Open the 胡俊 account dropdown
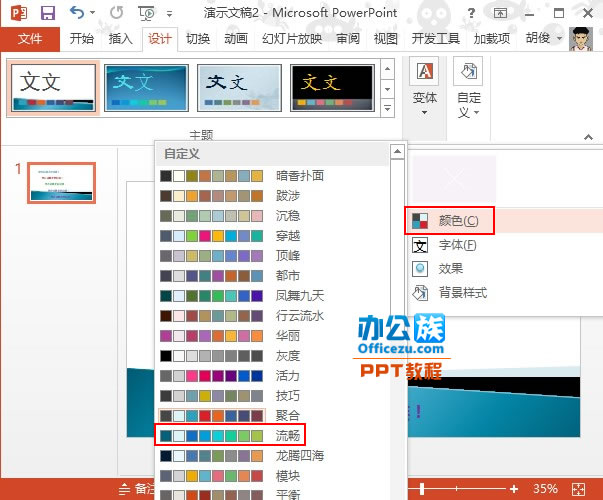The image size is (603, 500). click(544, 38)
